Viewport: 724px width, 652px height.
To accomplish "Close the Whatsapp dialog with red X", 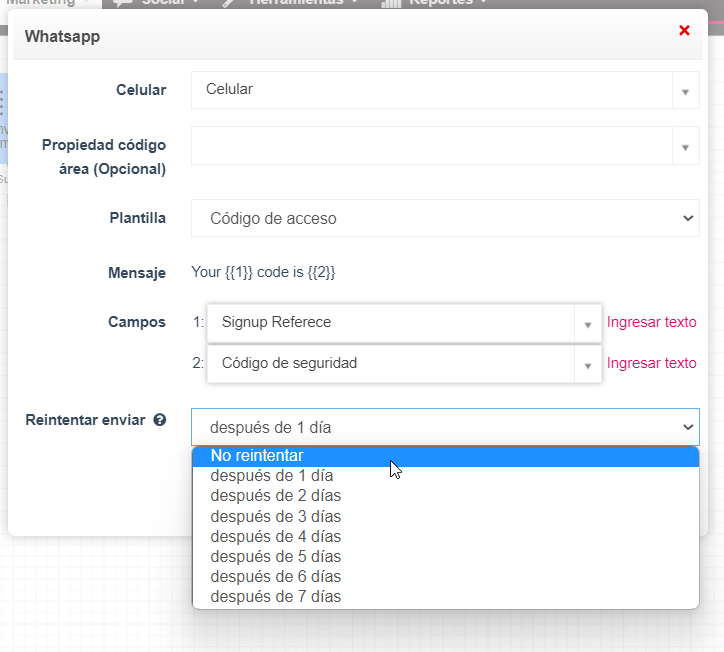I will click(684, 30).
